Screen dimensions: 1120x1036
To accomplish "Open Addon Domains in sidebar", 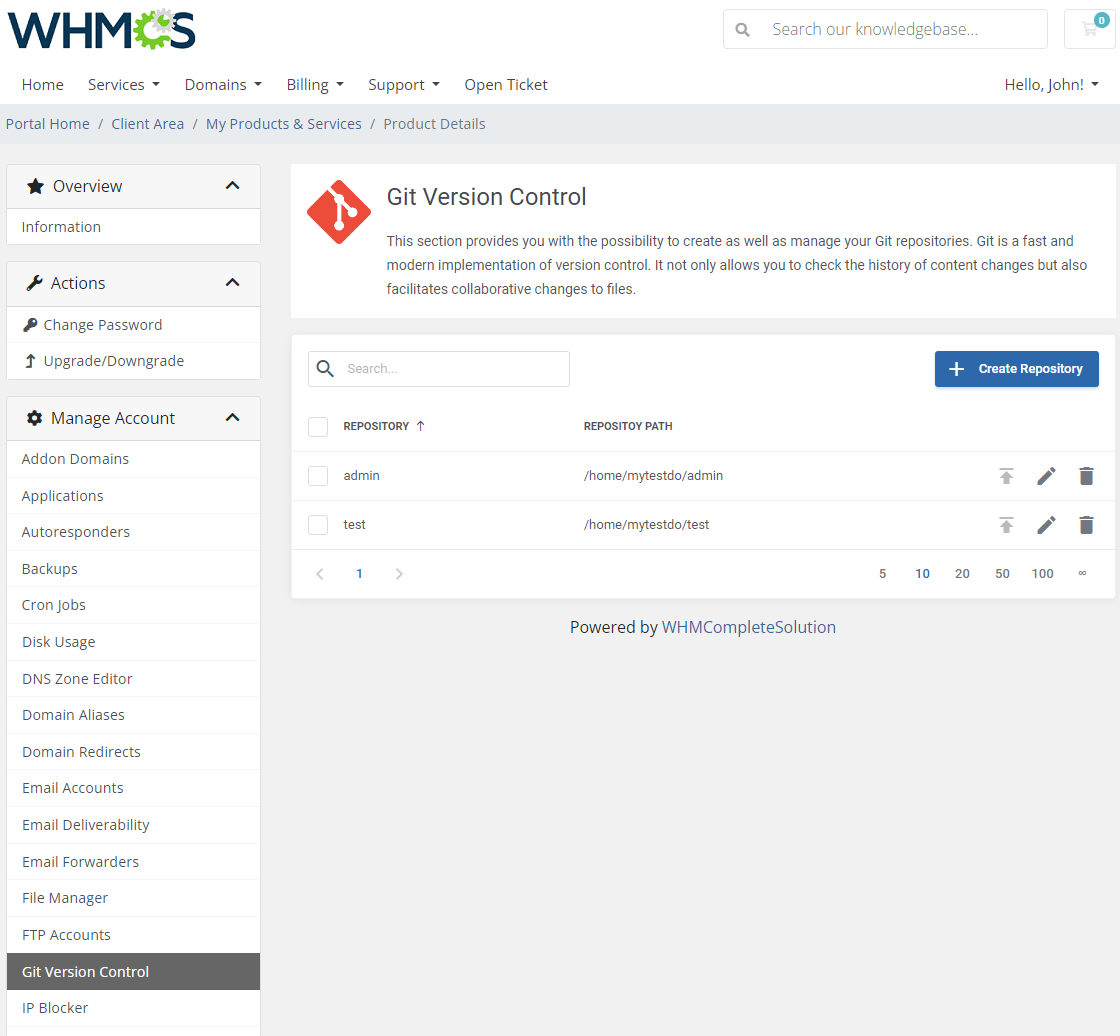I will (x=134, y=459).
